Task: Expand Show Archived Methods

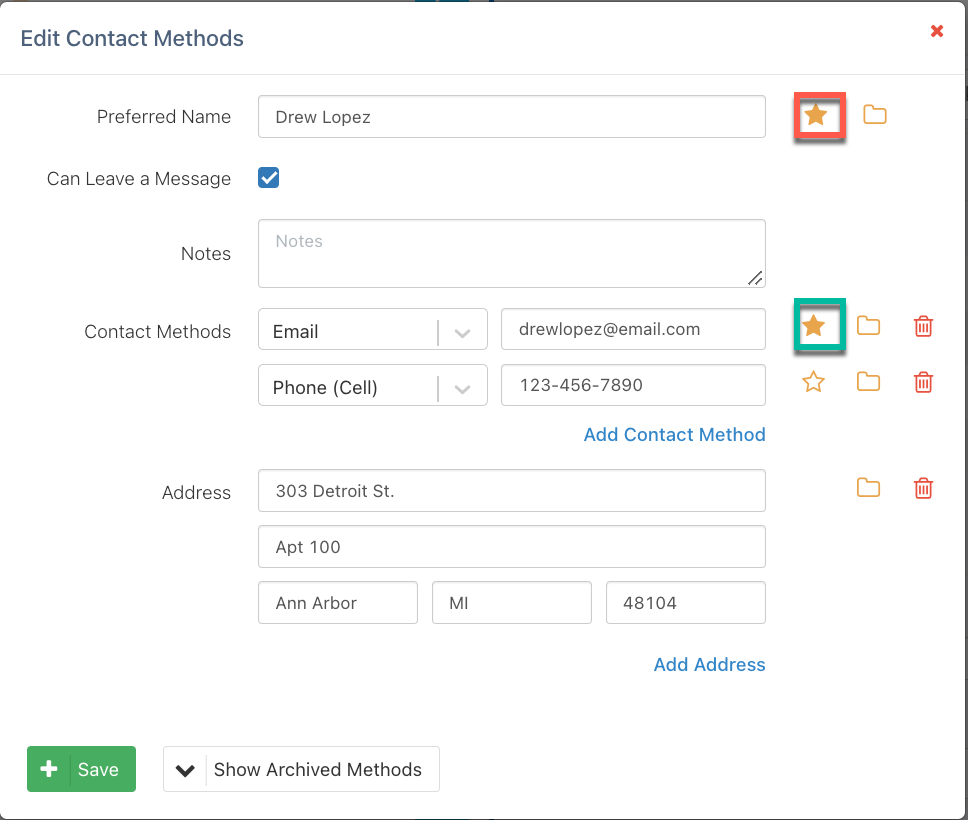Action: (x=301, y=769)
